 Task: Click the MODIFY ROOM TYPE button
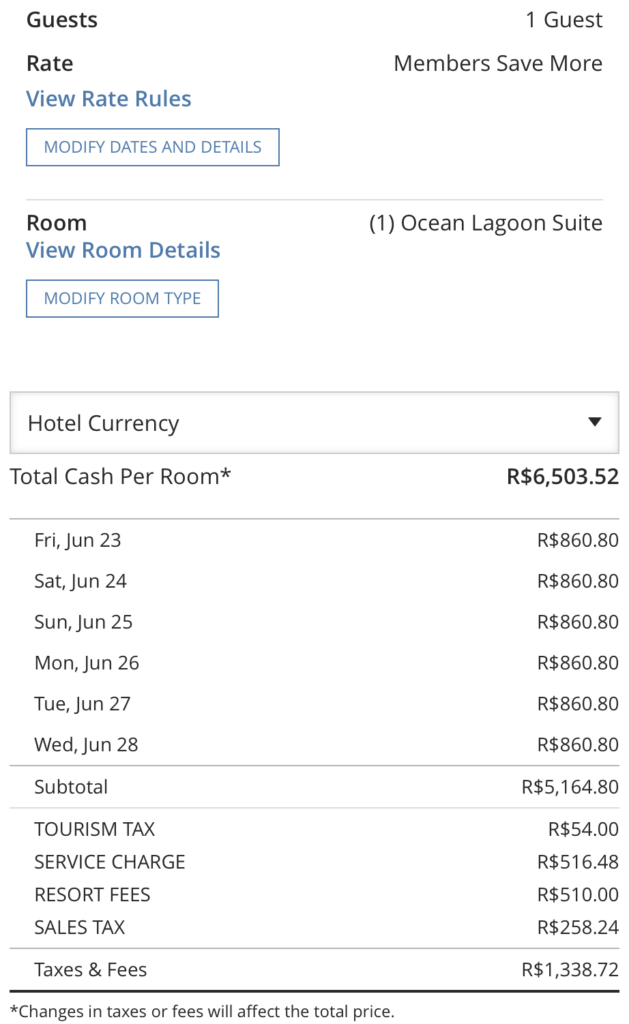[122, 298]
